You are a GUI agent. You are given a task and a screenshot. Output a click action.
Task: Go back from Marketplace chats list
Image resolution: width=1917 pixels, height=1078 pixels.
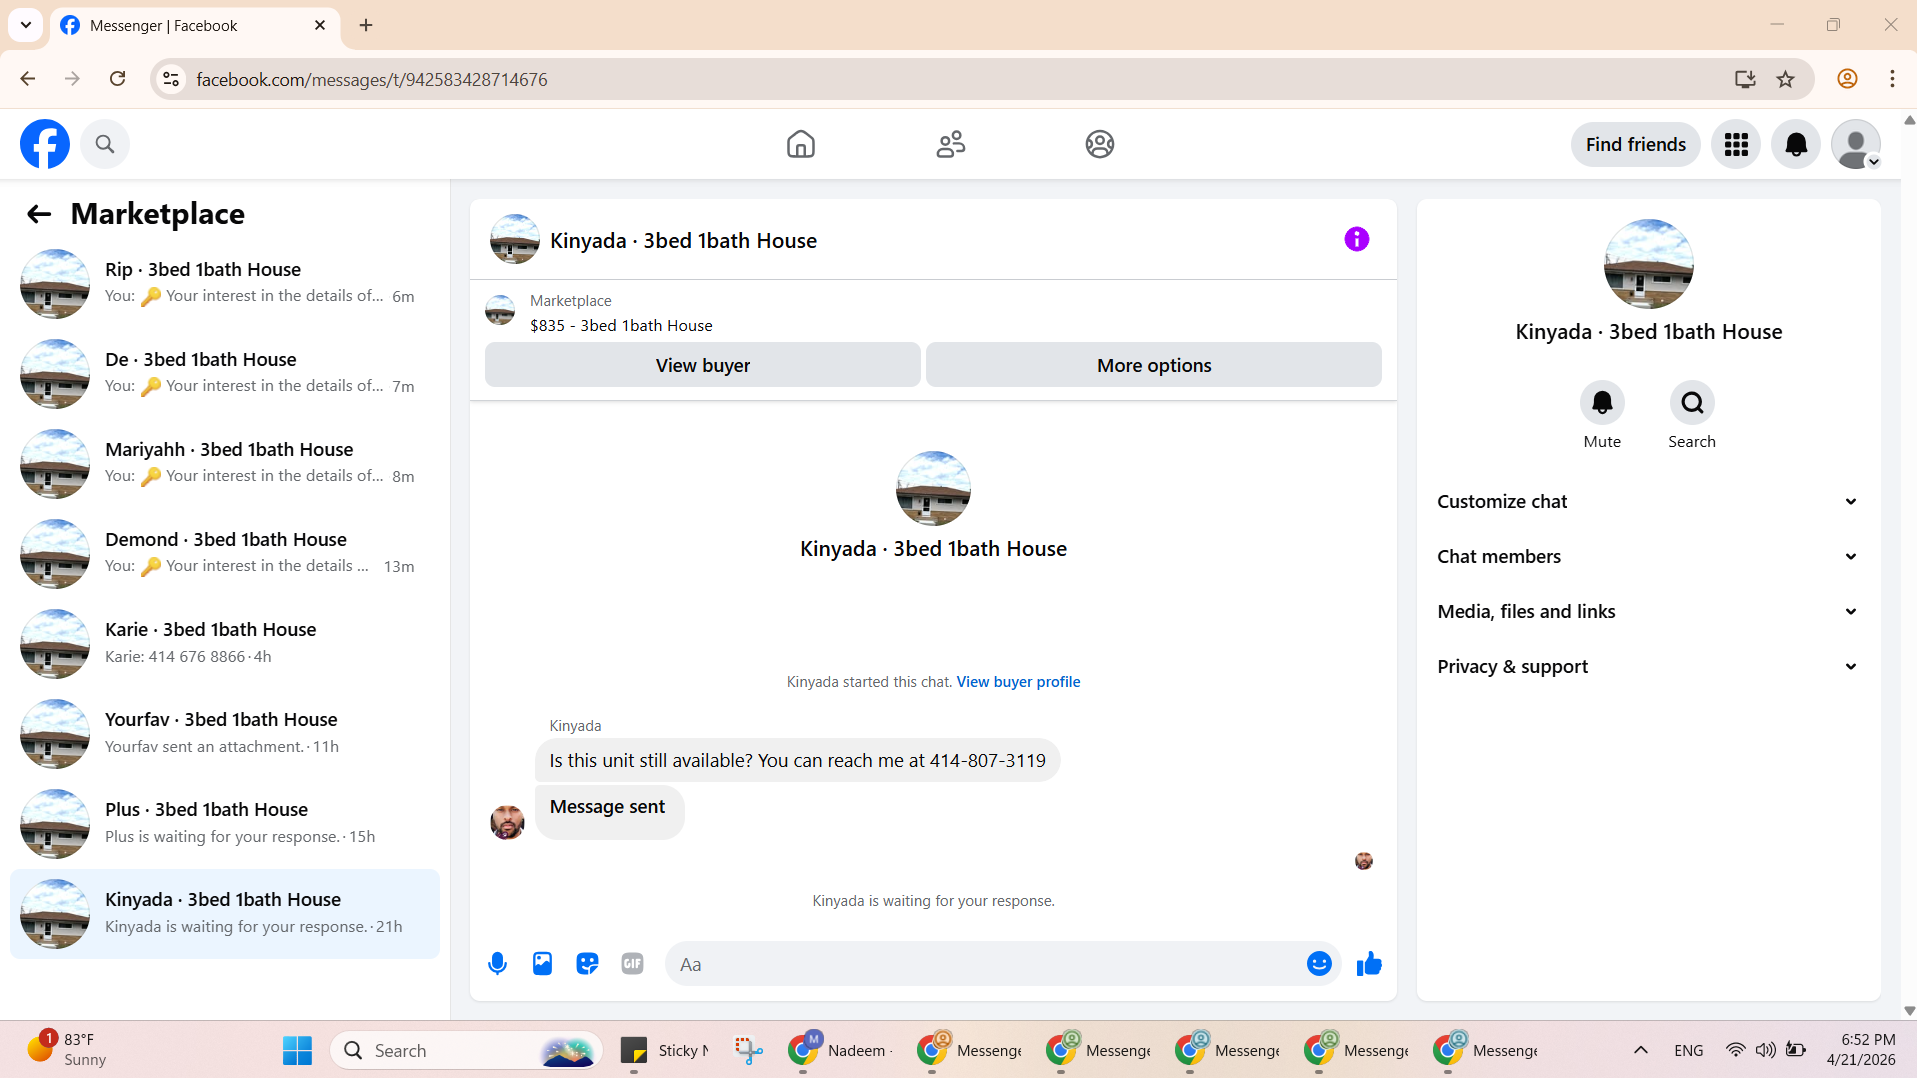[39, 214]
